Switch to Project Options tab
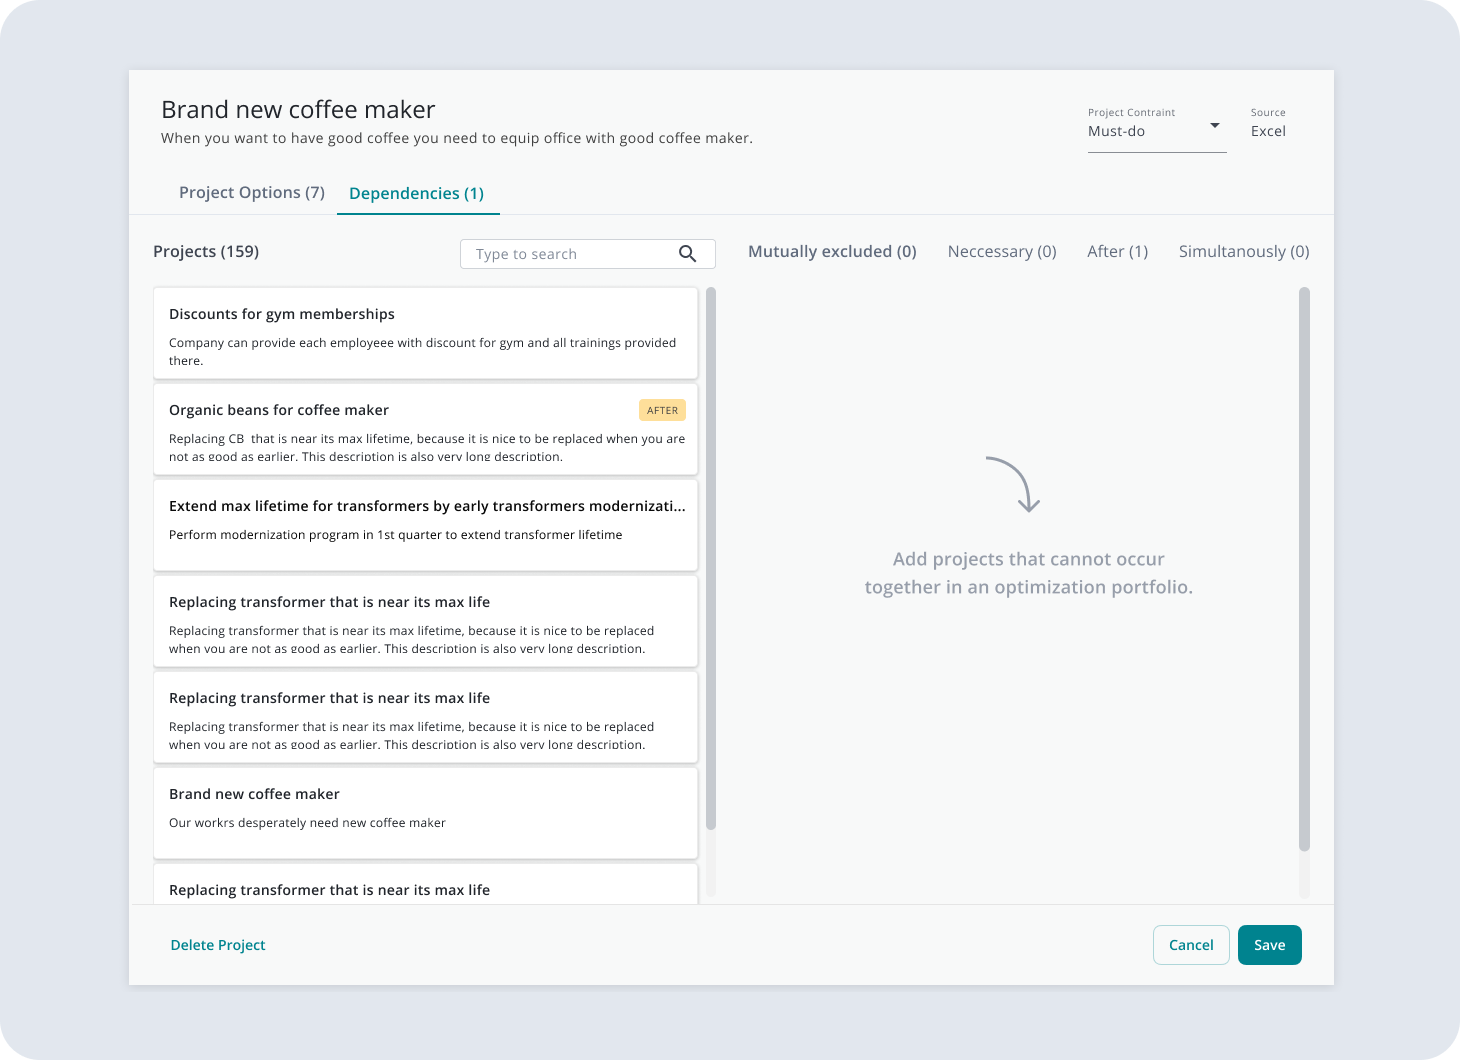Screen dimensions: 1460x1060 pyautogui.click(x=251, y=193)
